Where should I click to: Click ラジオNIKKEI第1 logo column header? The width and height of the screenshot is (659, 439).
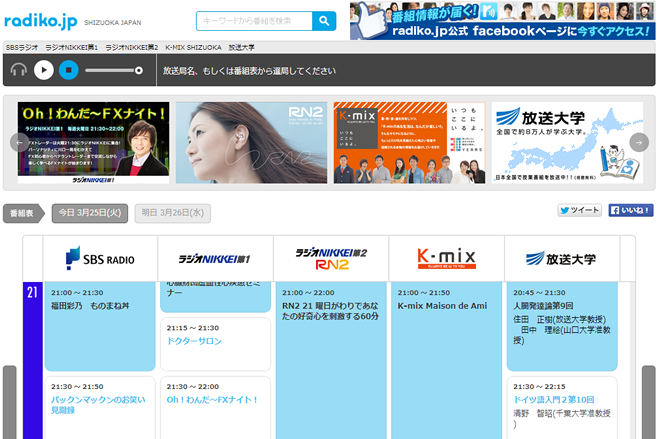216,259
